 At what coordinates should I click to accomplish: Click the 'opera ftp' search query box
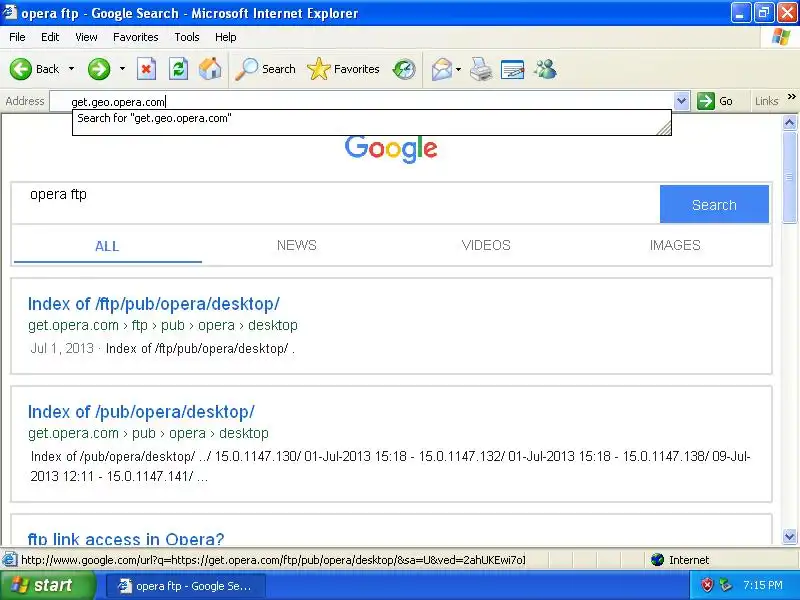[336, 204]
